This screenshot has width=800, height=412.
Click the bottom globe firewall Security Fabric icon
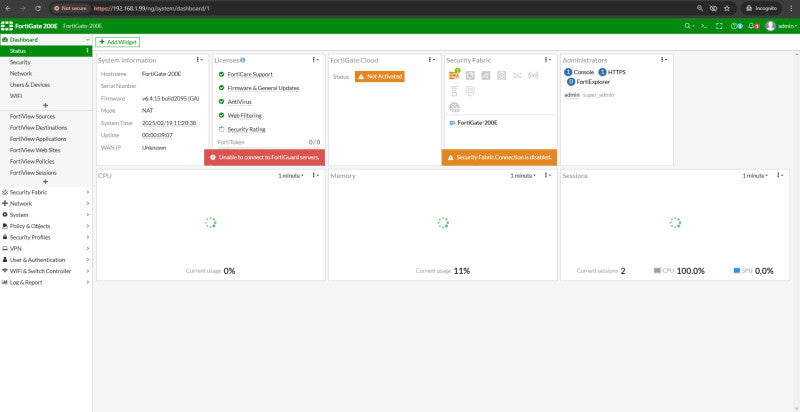454,107
